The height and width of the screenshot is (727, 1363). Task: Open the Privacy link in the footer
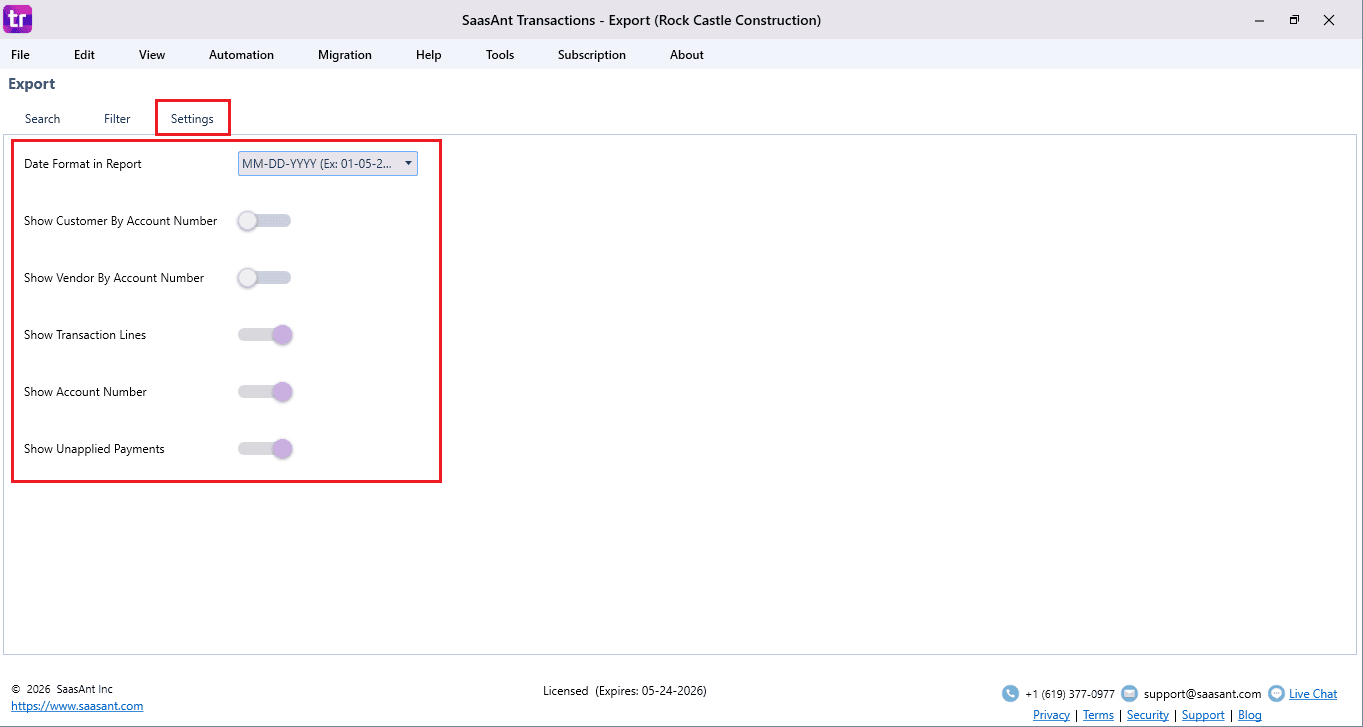[x=1051, y=715]
